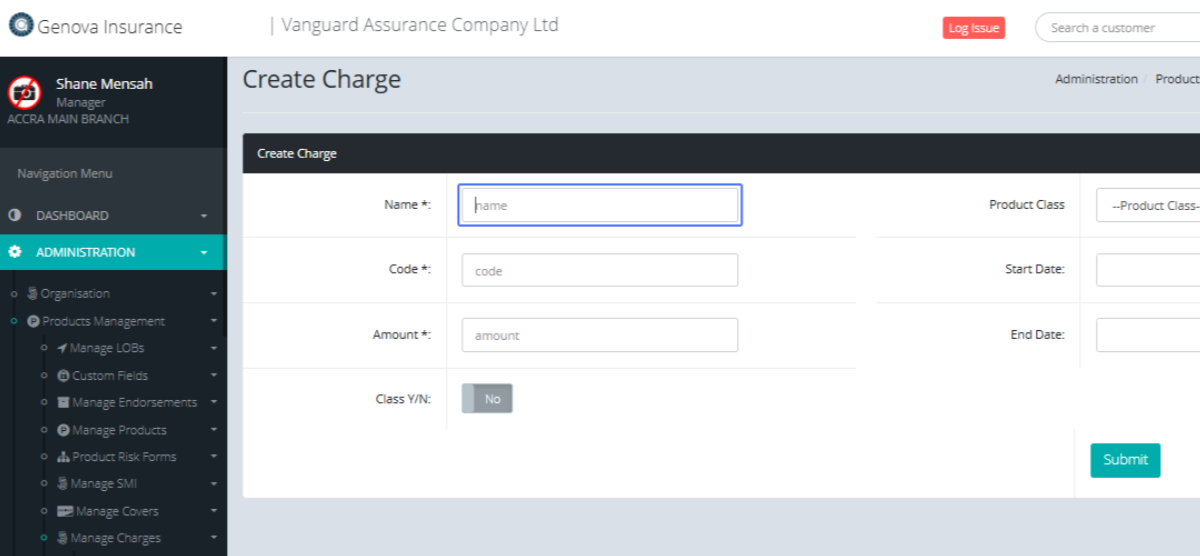The image size is (1200, 556).
Task: Click the user profile avatar picture
Action: click(x=24, y=92)
